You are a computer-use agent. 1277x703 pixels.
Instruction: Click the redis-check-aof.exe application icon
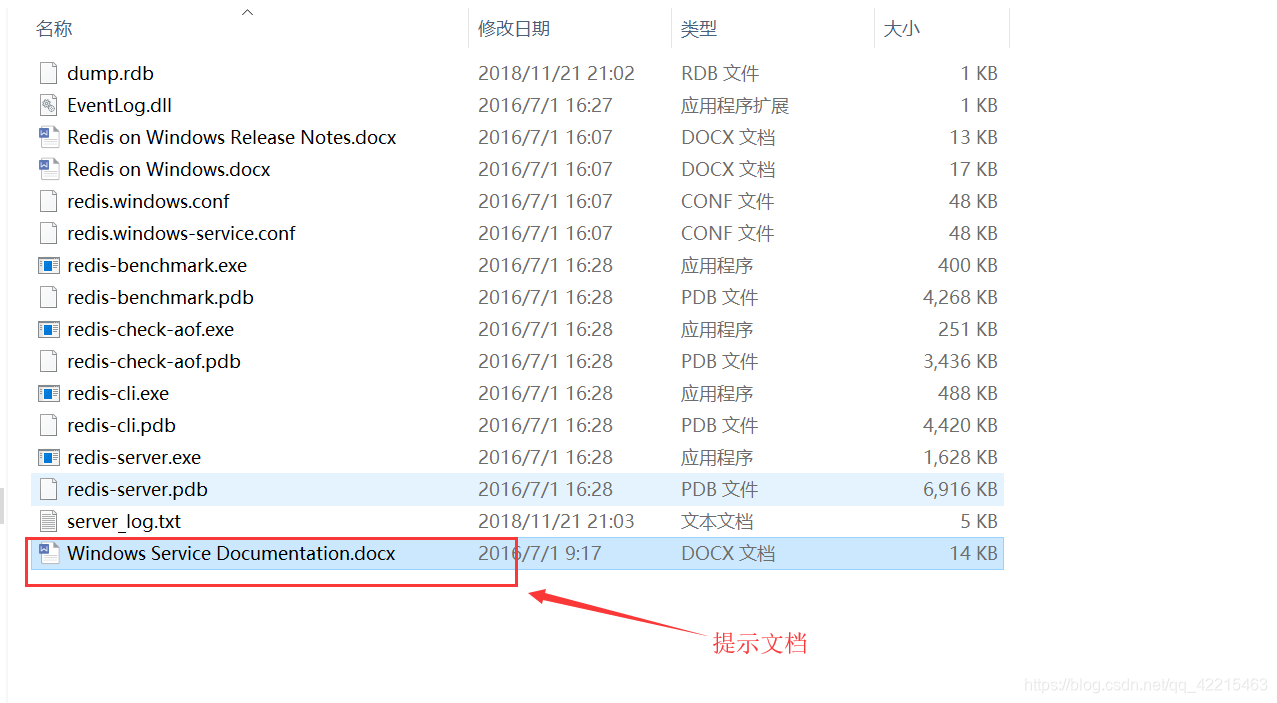[x=48, y=329]
